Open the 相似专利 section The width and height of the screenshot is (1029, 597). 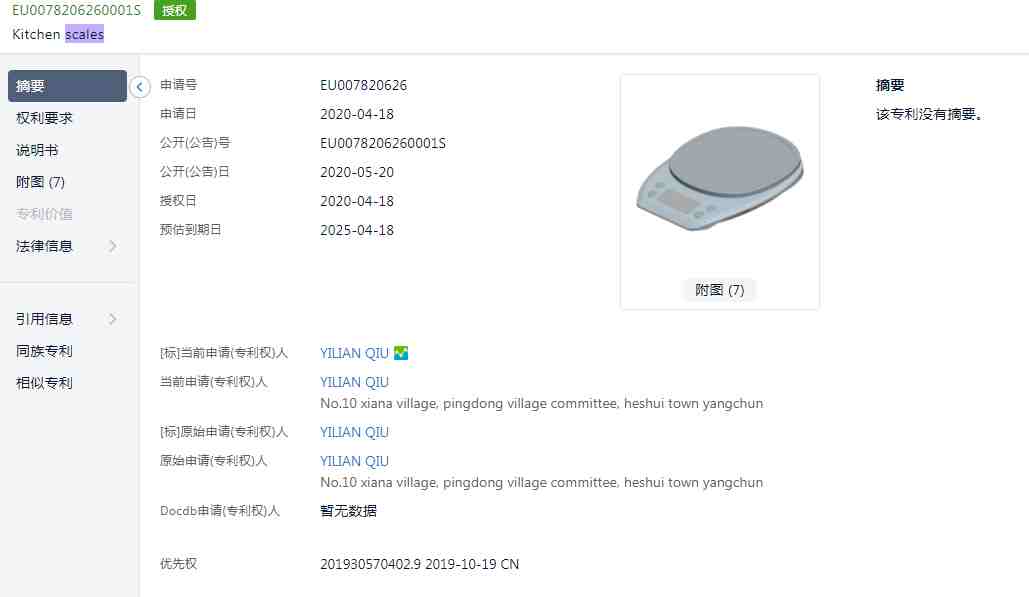point(44,383)
